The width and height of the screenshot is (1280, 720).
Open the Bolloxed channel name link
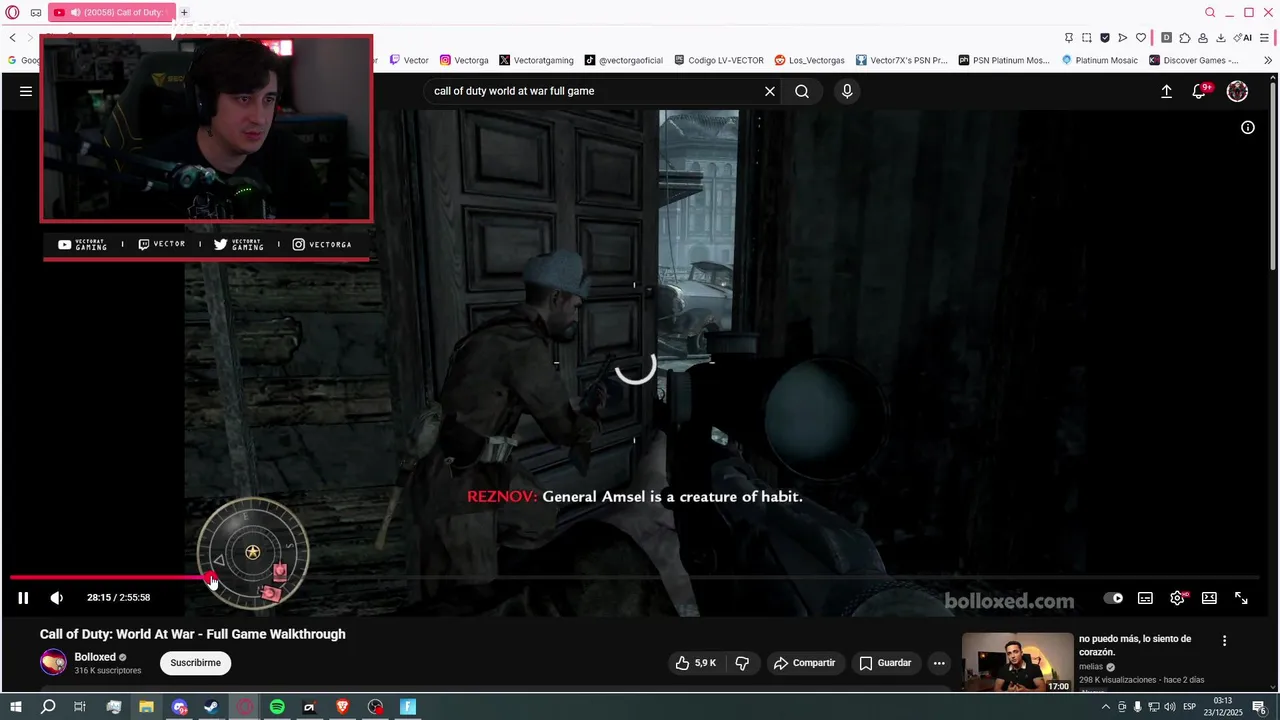click(95, 657)
